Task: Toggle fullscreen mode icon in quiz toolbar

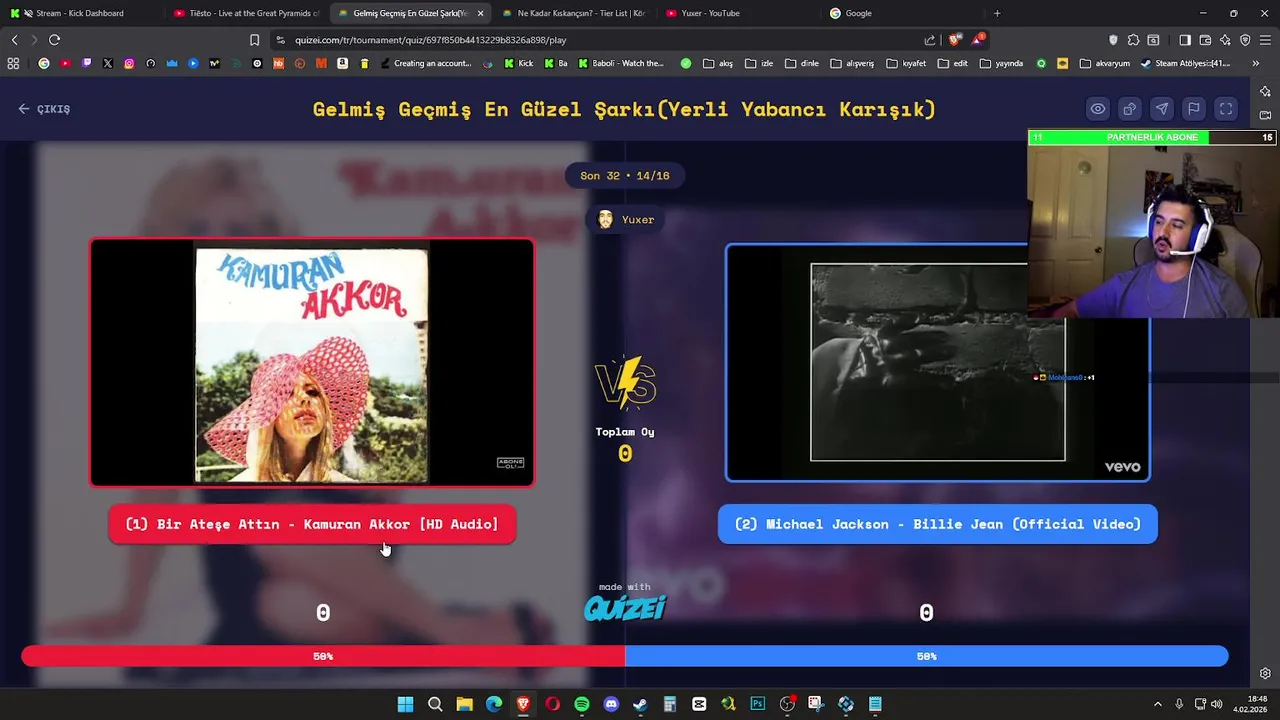Action: pos(1226,109)
